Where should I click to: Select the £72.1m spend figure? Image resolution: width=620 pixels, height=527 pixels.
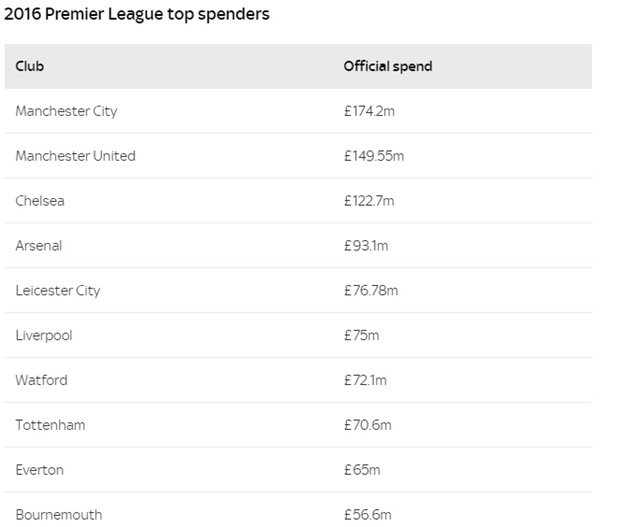[x=366, y=380]
